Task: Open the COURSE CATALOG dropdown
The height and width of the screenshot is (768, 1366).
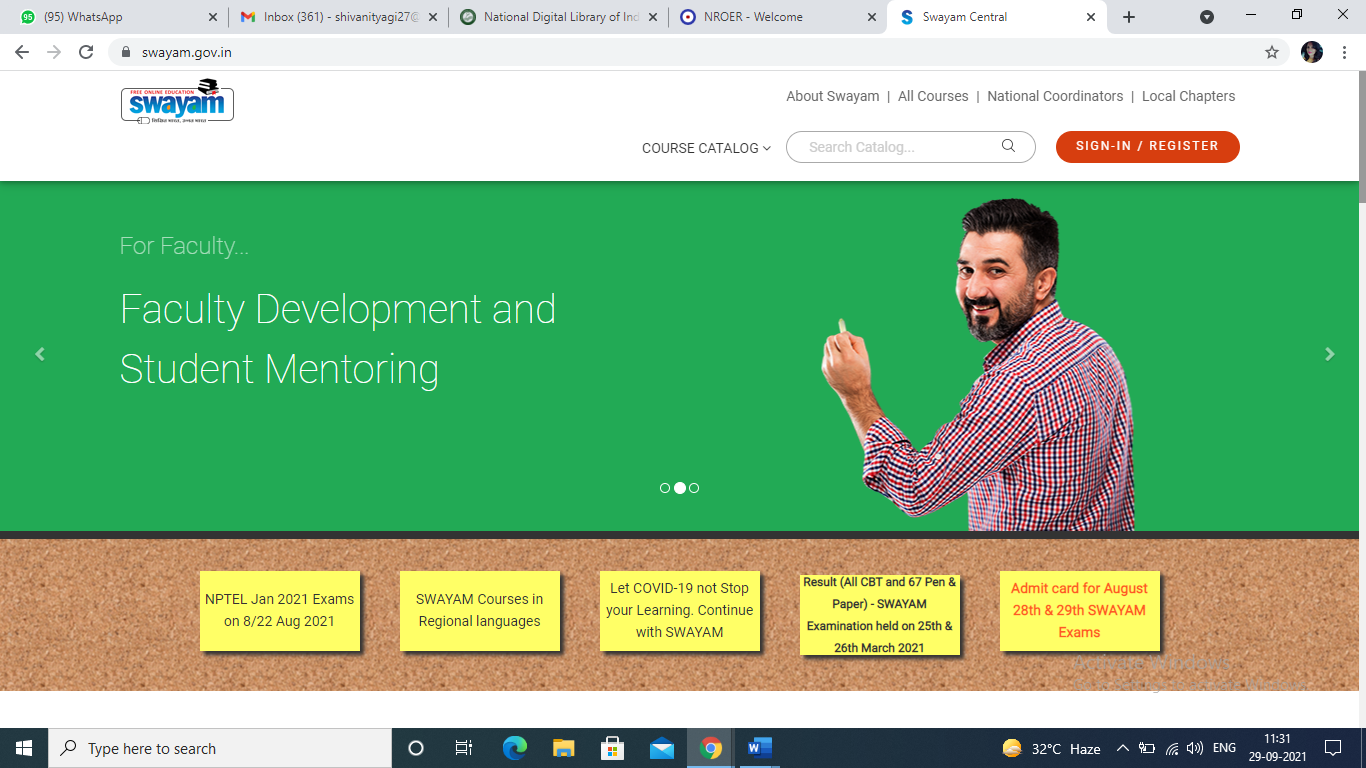Action: click(x=706, y=147)
